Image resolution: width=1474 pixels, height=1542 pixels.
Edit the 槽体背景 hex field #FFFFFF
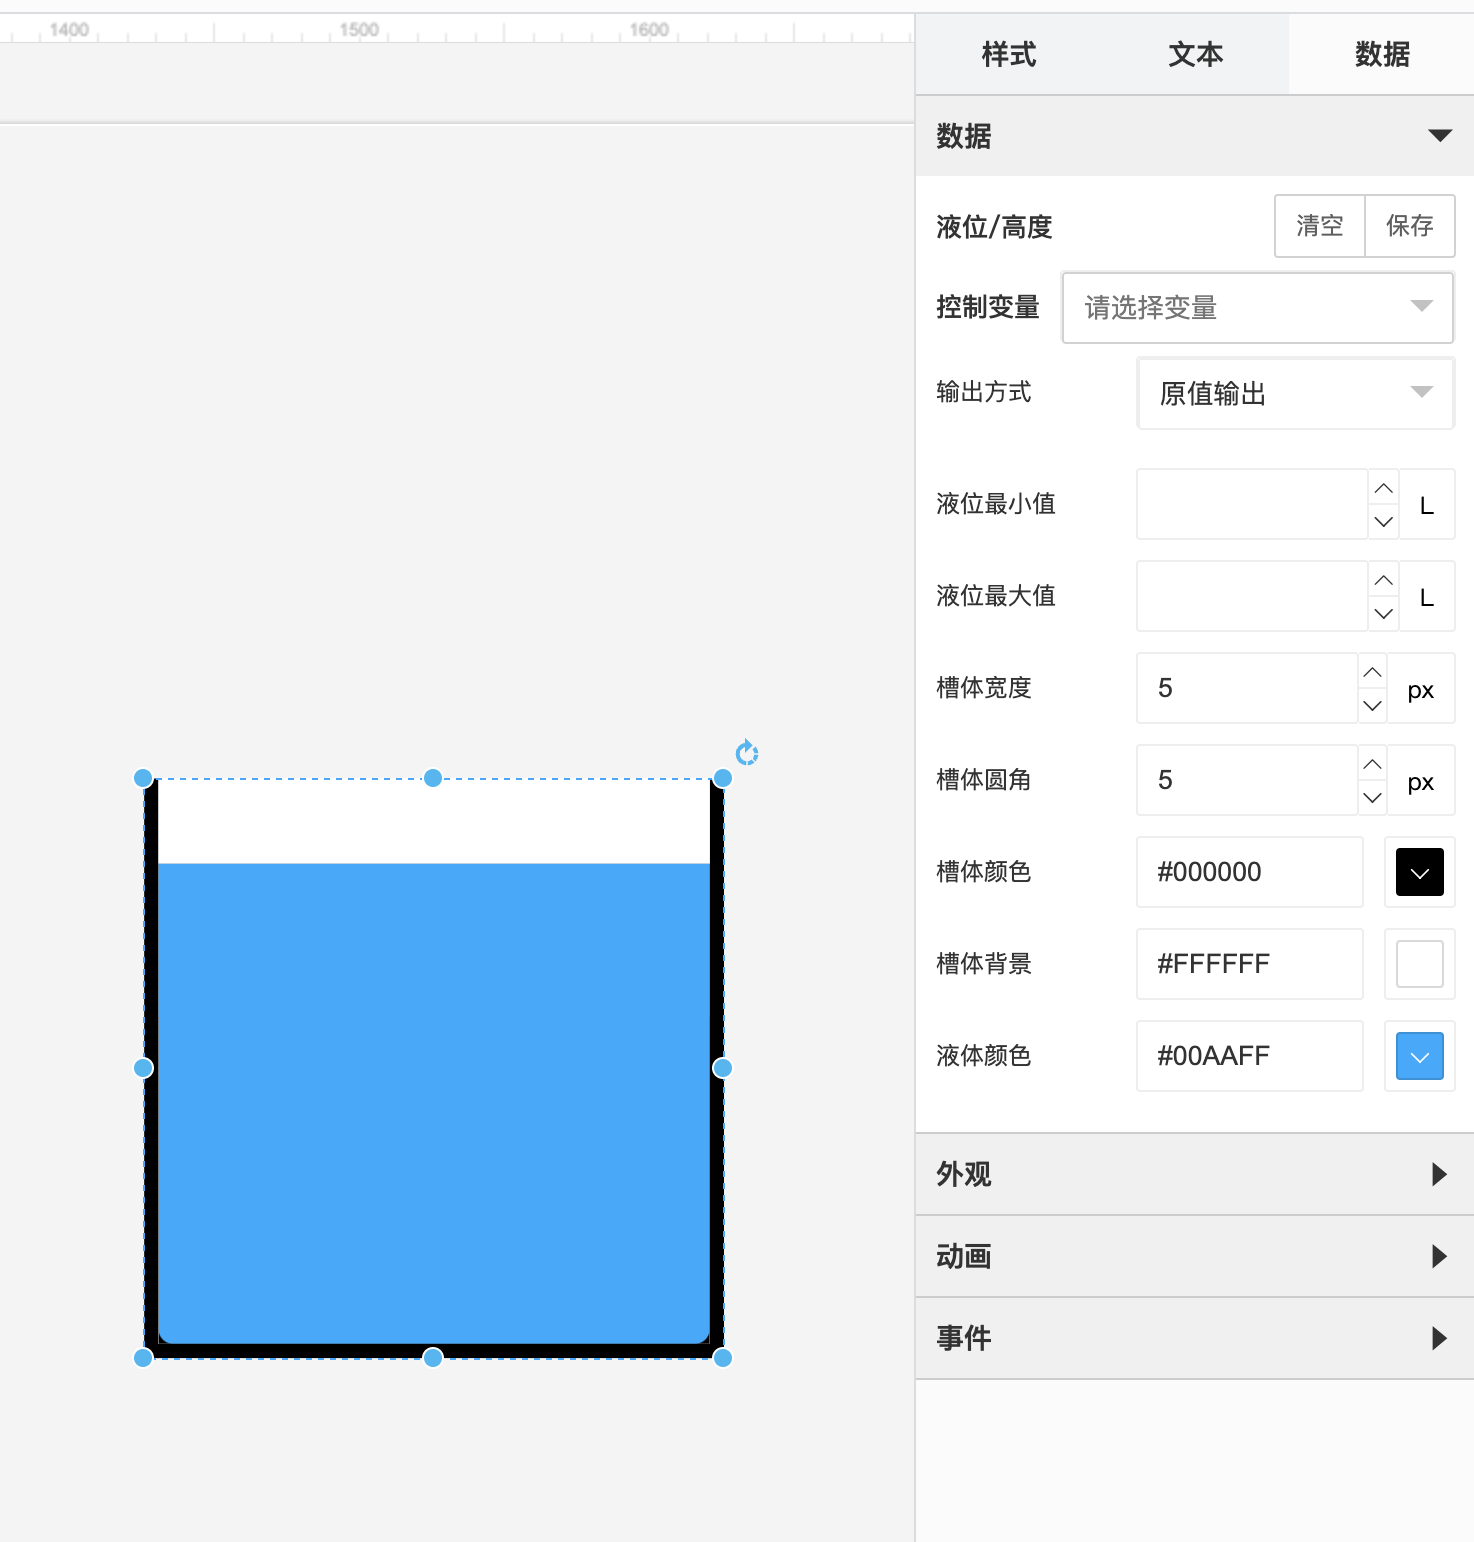[1250, 964]
